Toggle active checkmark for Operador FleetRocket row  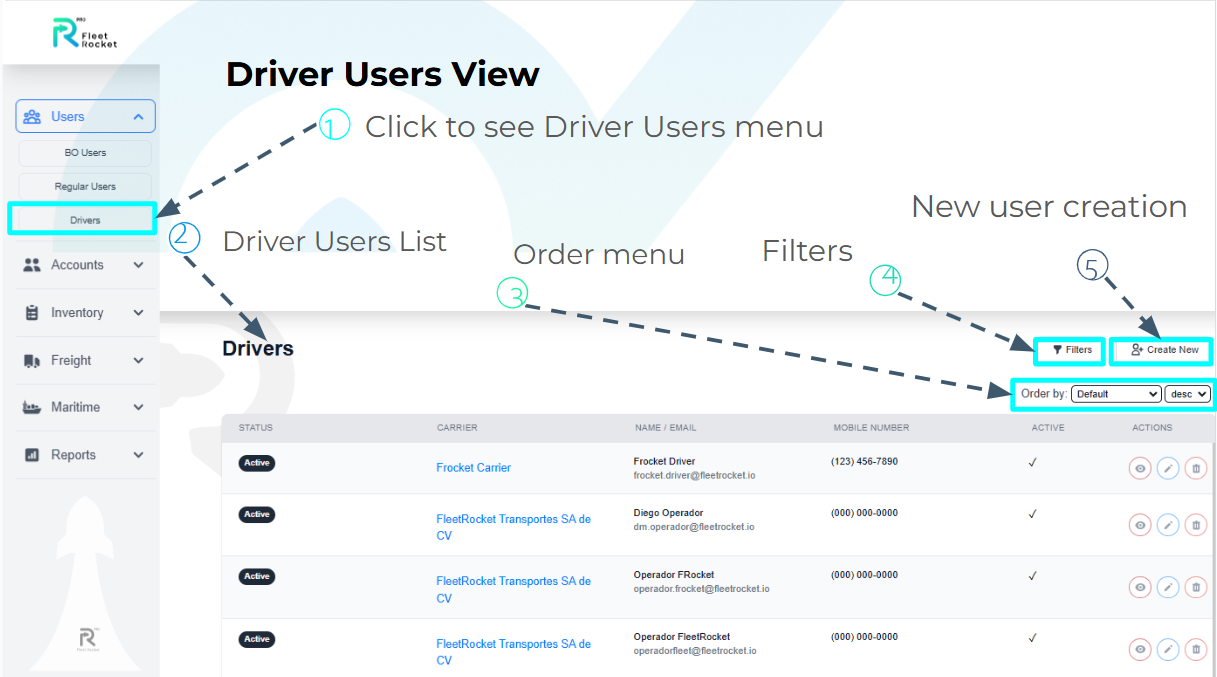point(1033,638)
